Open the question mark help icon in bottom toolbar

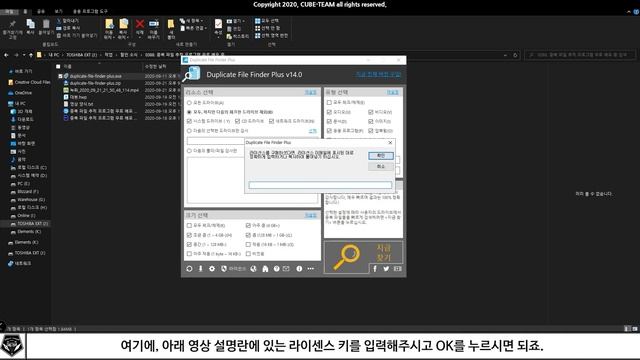[x=276, y=269]
